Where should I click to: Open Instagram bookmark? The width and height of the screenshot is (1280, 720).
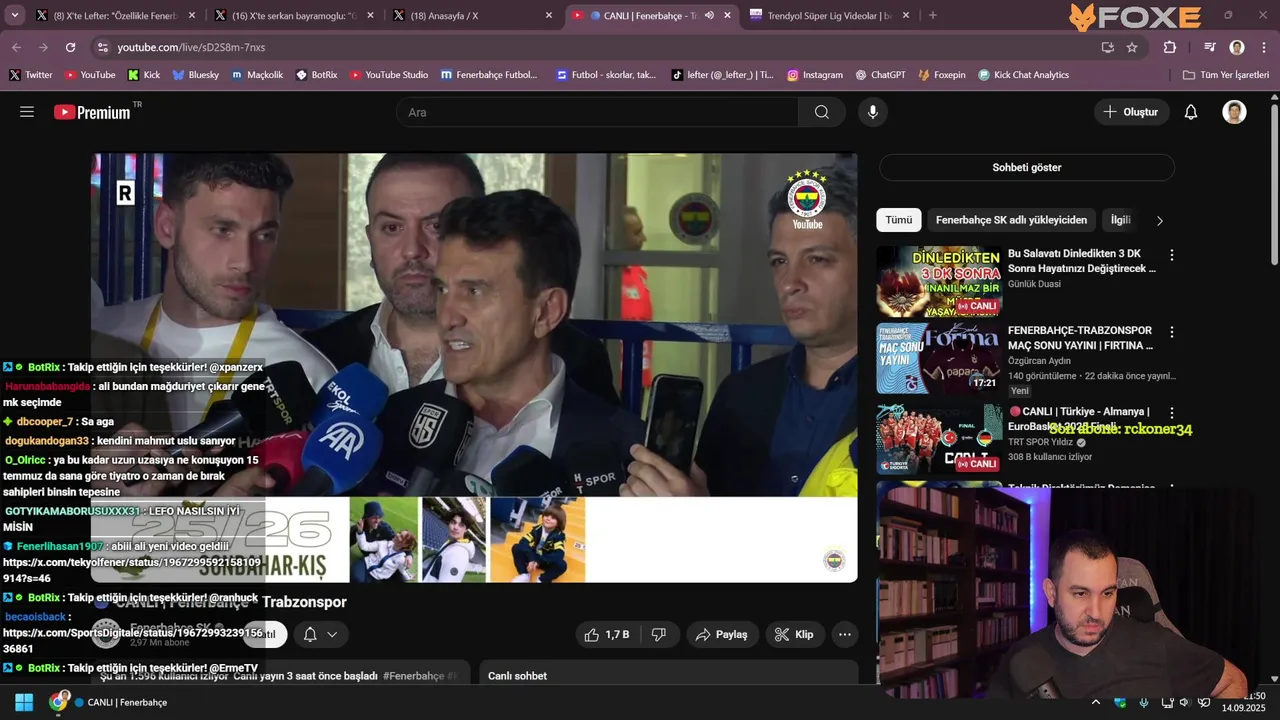[x=814, y=75]
